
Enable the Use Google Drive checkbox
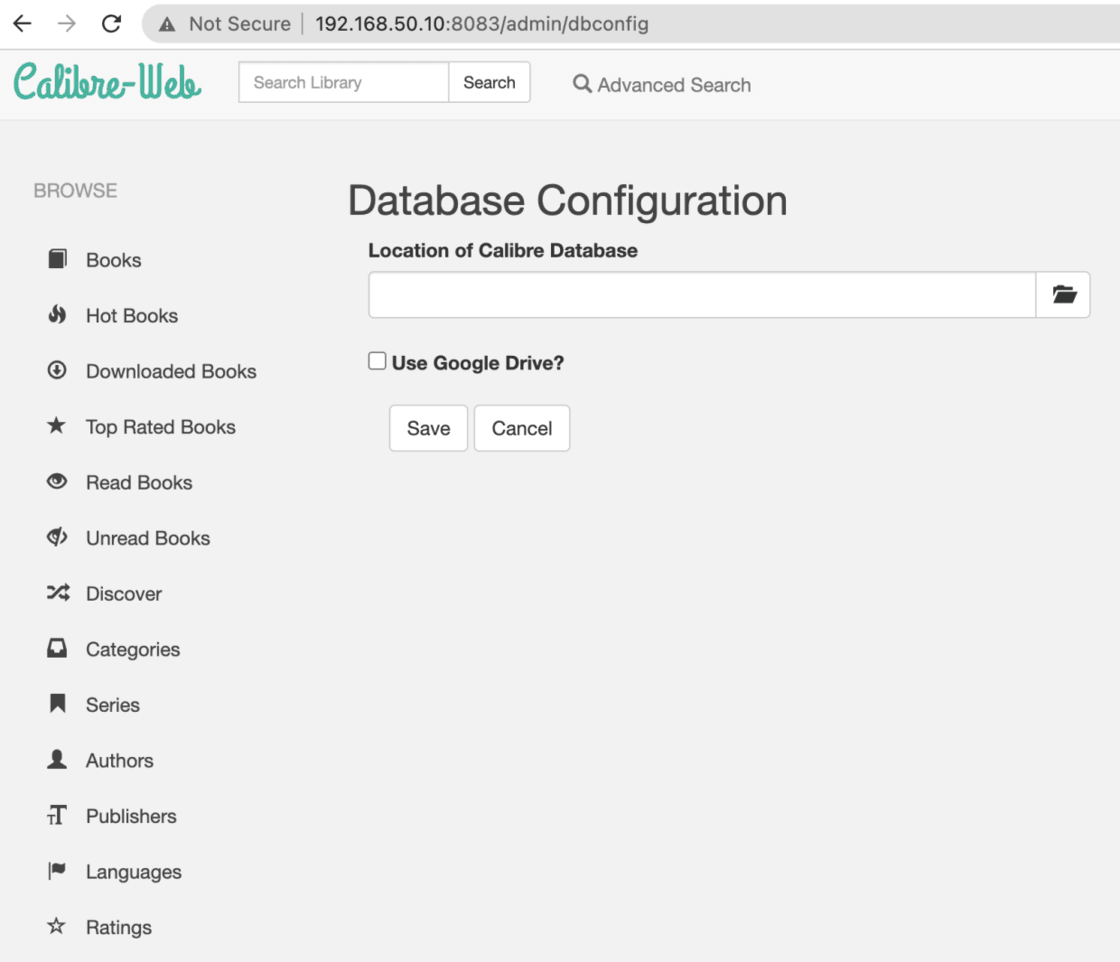(377, 362)
